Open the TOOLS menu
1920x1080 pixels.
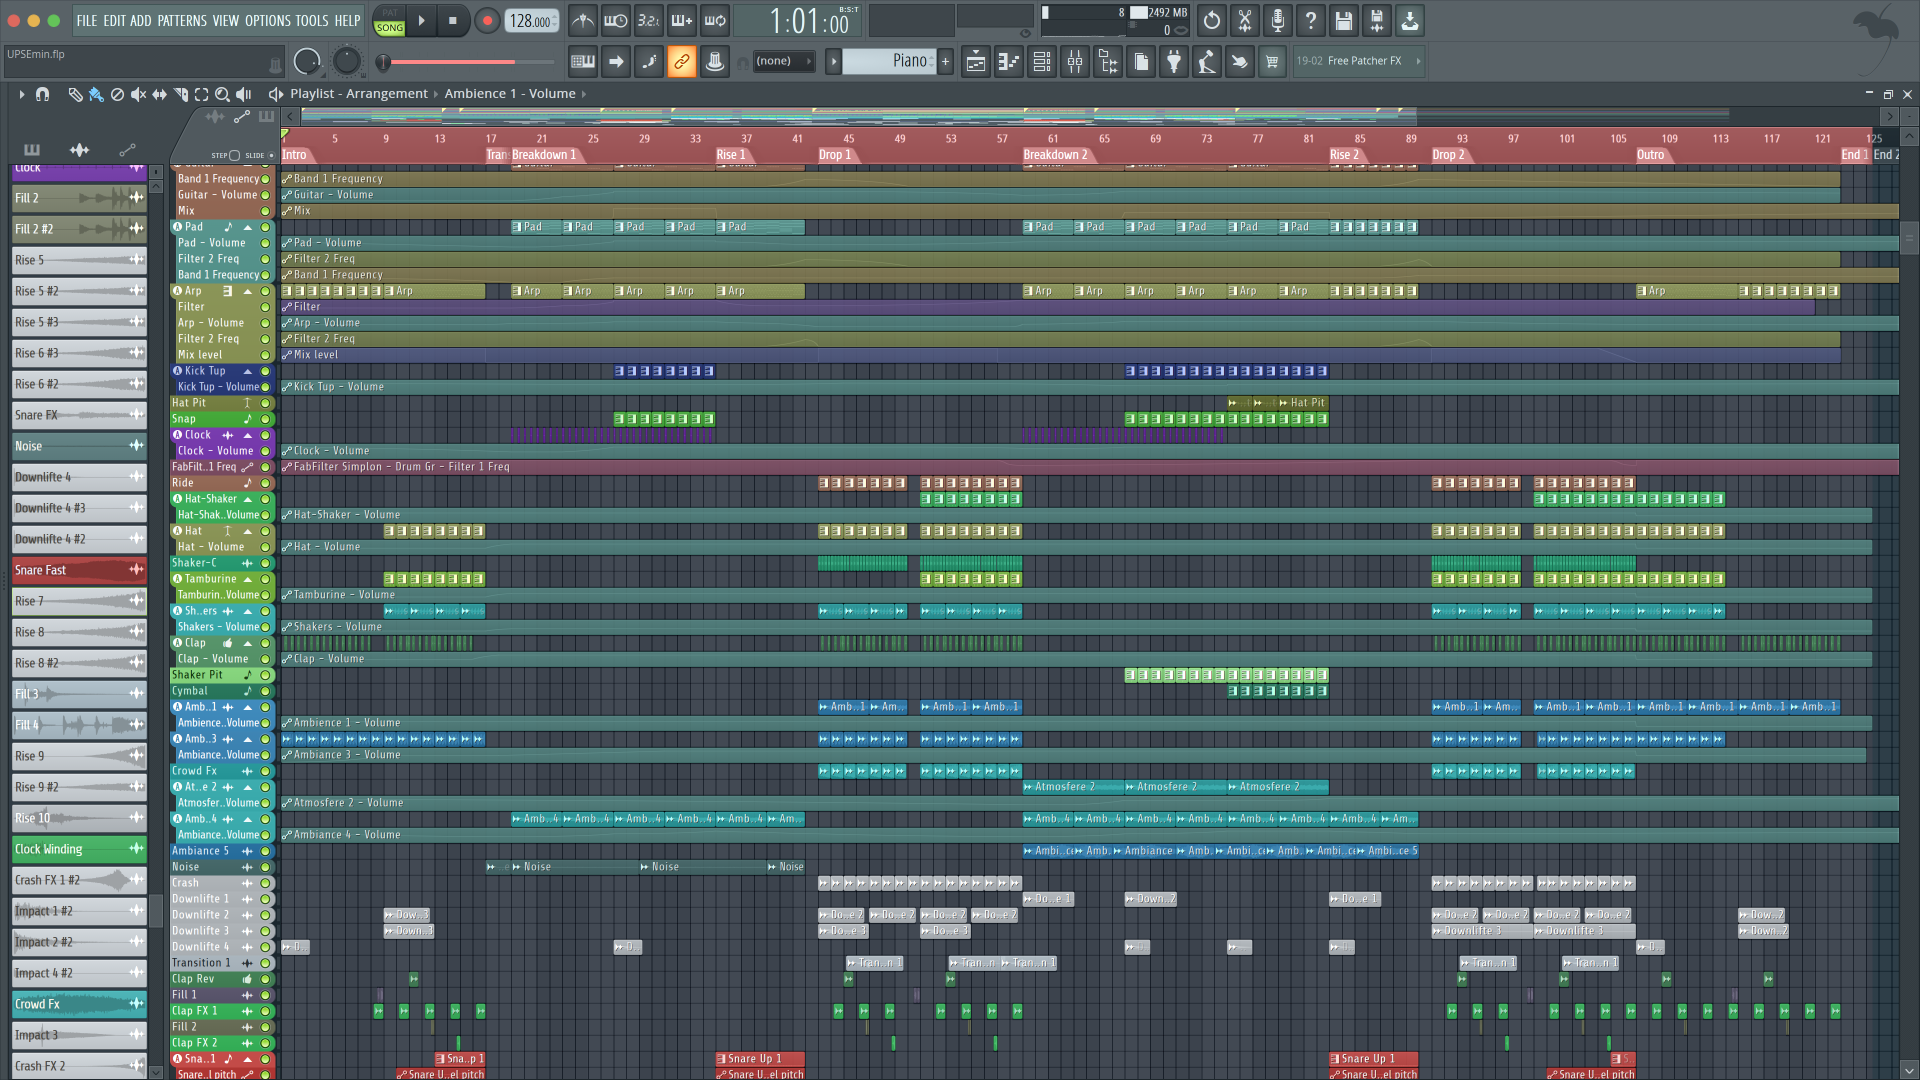coord(311,20)
